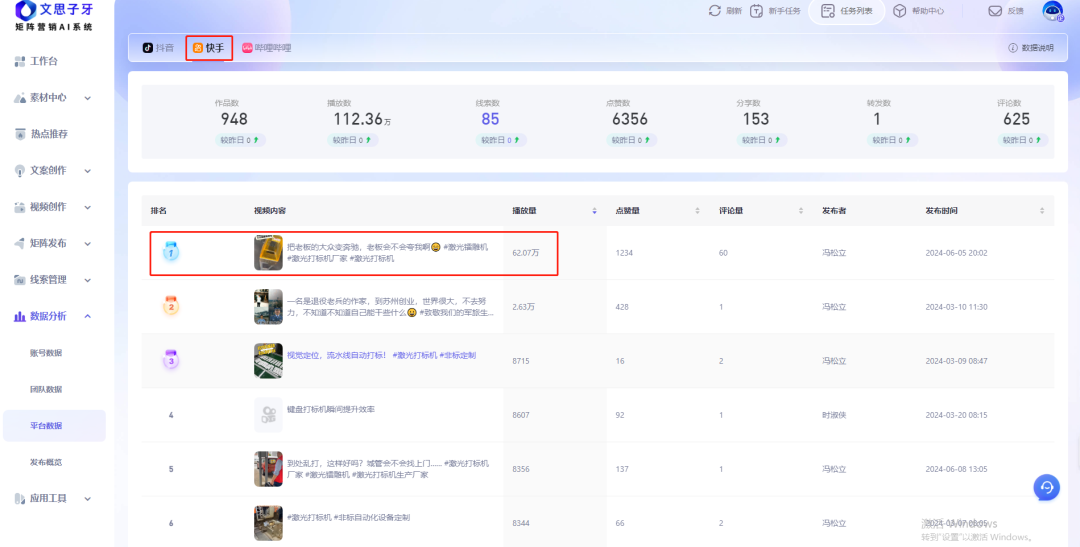Viewport: 1080px width, 547px height.
Task: Click the 素材中心 sidebar icon
Action: [20, 98]
